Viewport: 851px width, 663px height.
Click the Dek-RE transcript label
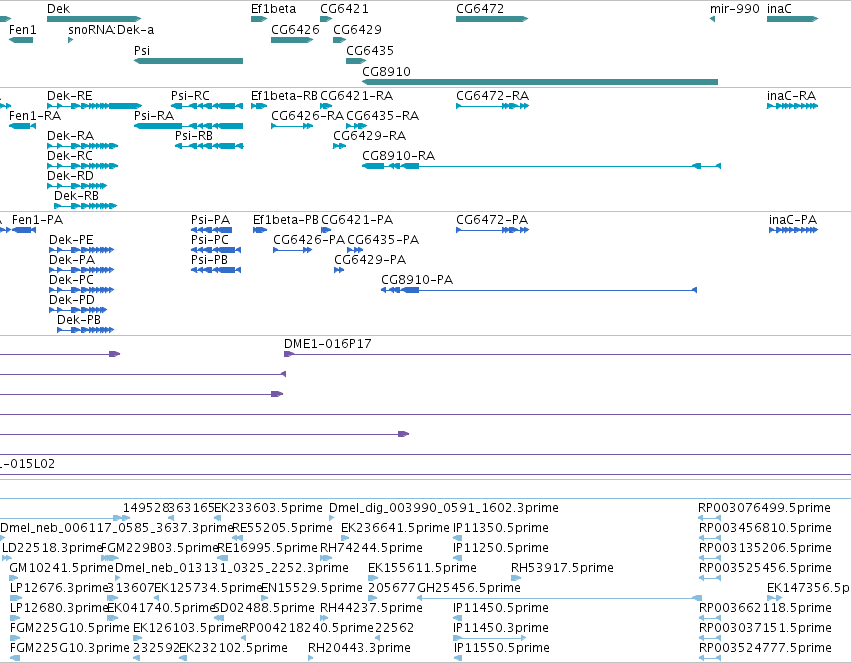pyautogui.click(x=69, y=96)
